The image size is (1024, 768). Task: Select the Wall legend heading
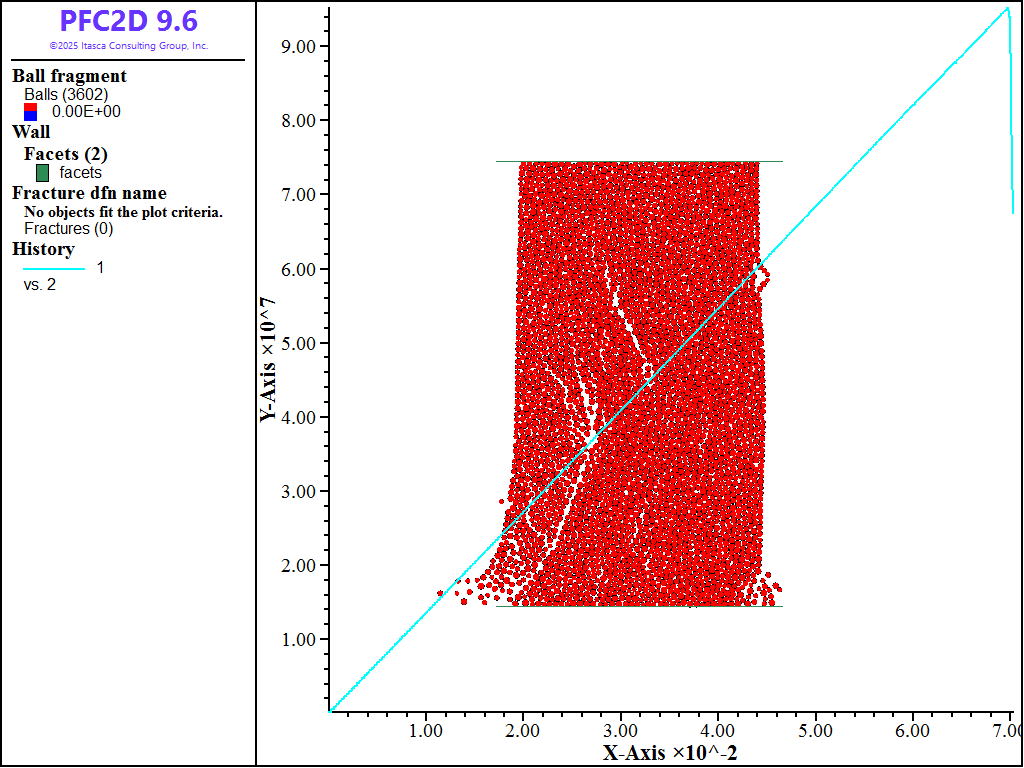[x=31, y=132]
